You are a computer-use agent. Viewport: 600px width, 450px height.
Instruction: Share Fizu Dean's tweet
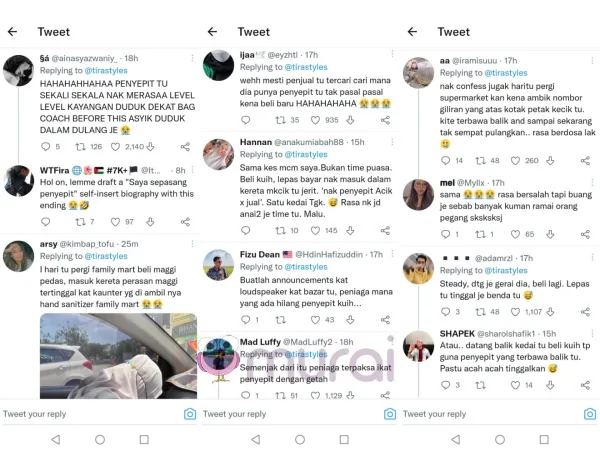[385, 320]
